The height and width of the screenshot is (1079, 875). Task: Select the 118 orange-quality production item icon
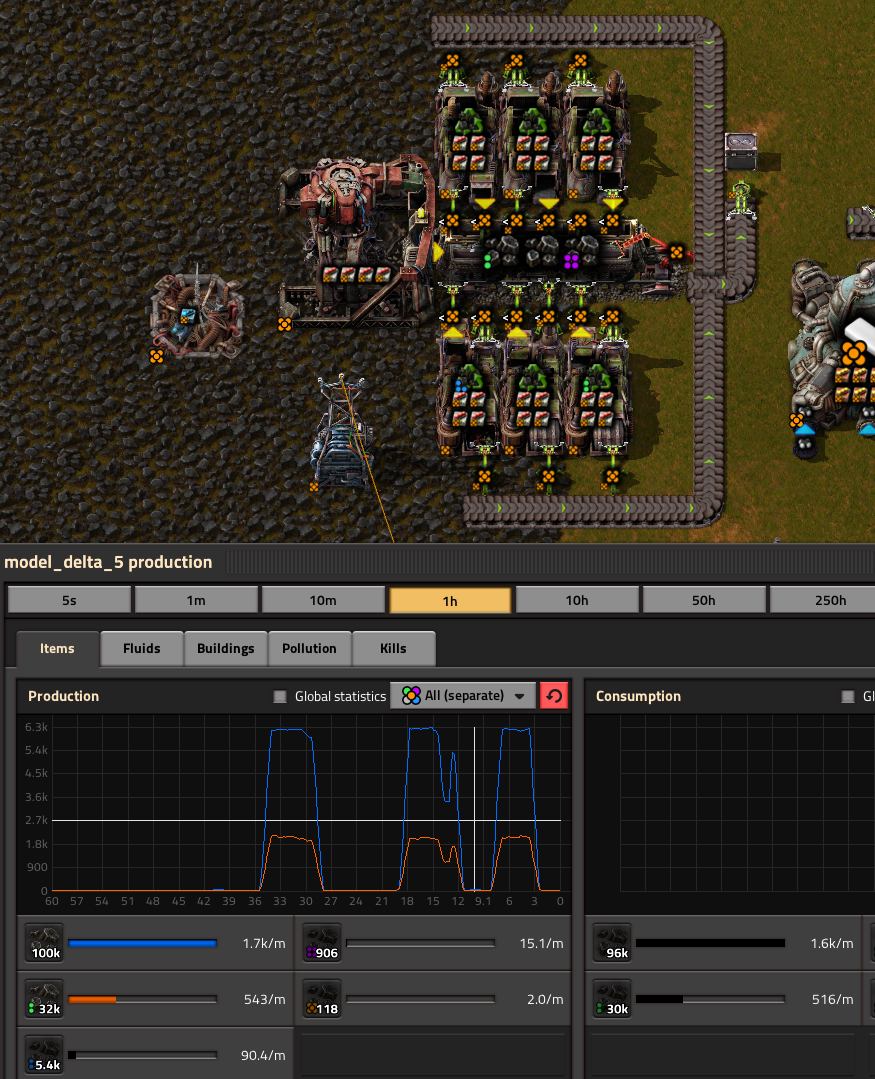tap(323, 998)
